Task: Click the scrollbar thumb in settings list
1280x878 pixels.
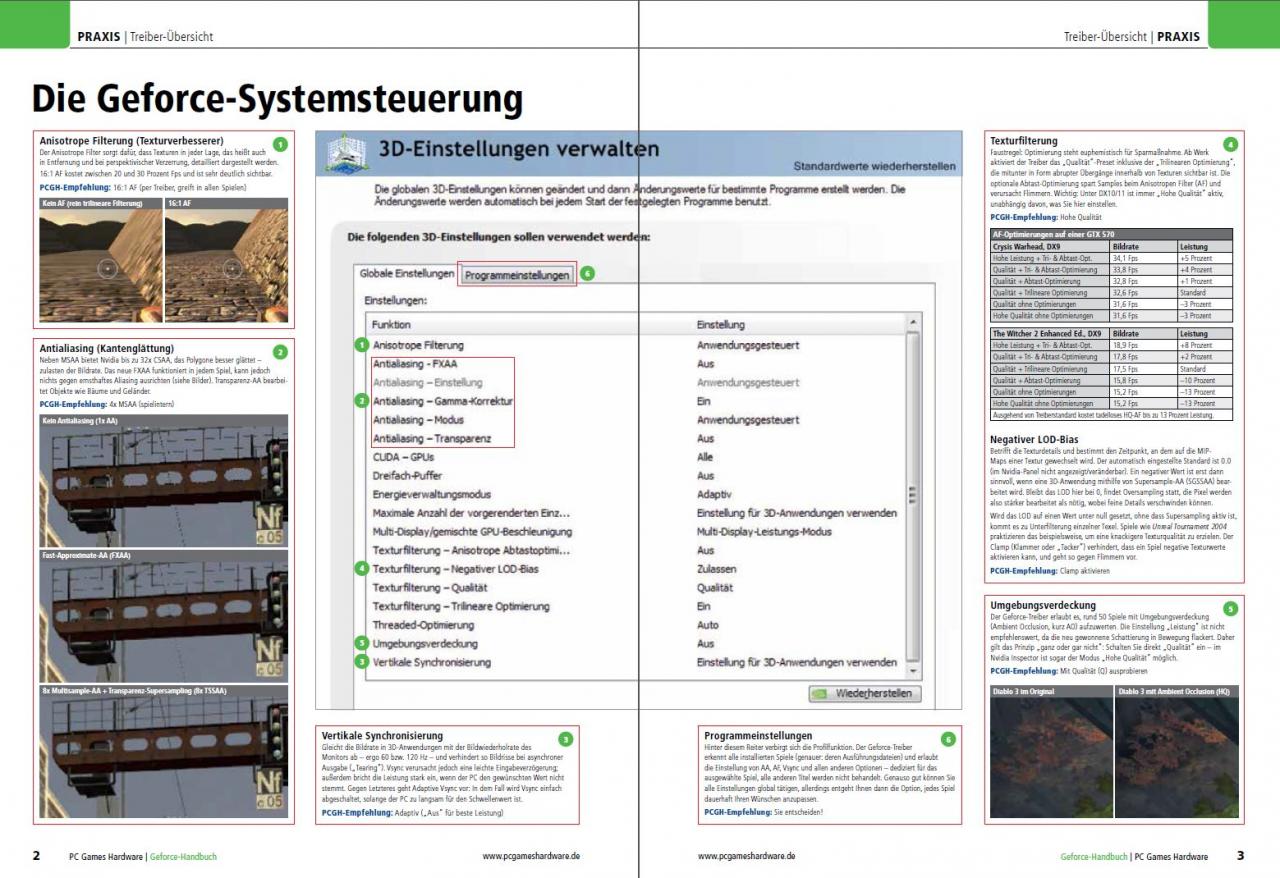Action: 911,496
